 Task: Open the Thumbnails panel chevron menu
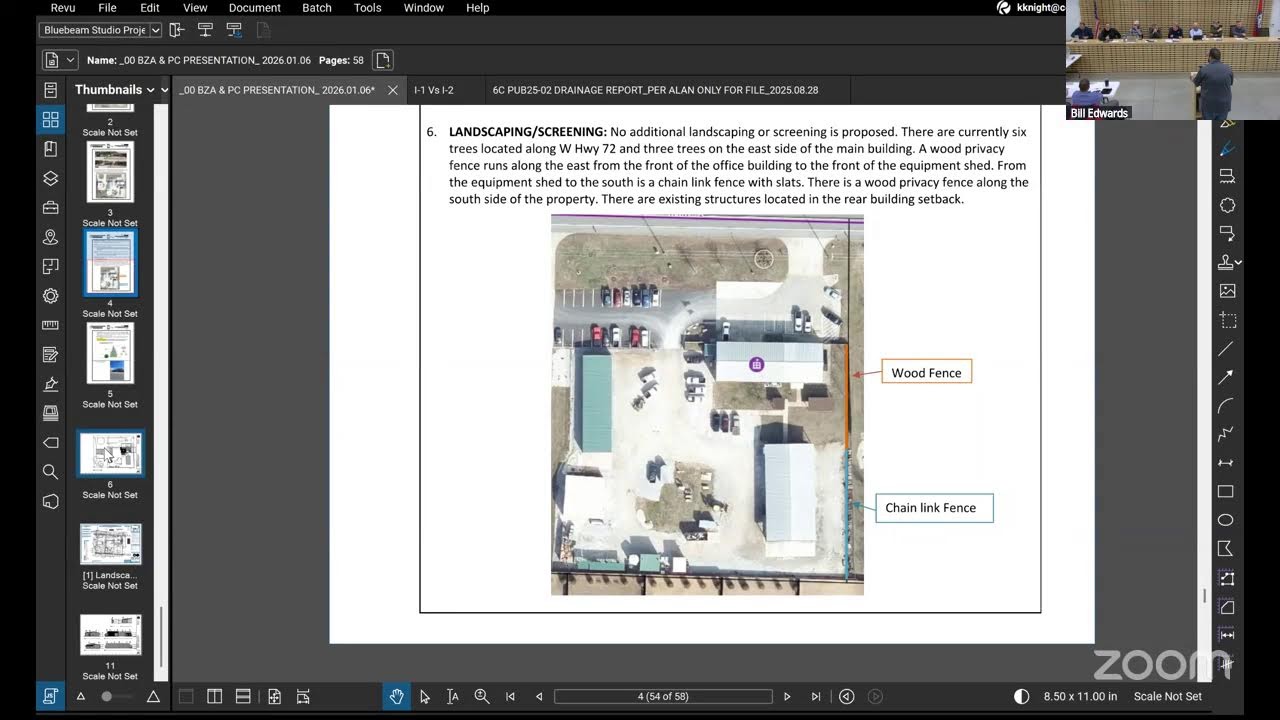[151, 90]
